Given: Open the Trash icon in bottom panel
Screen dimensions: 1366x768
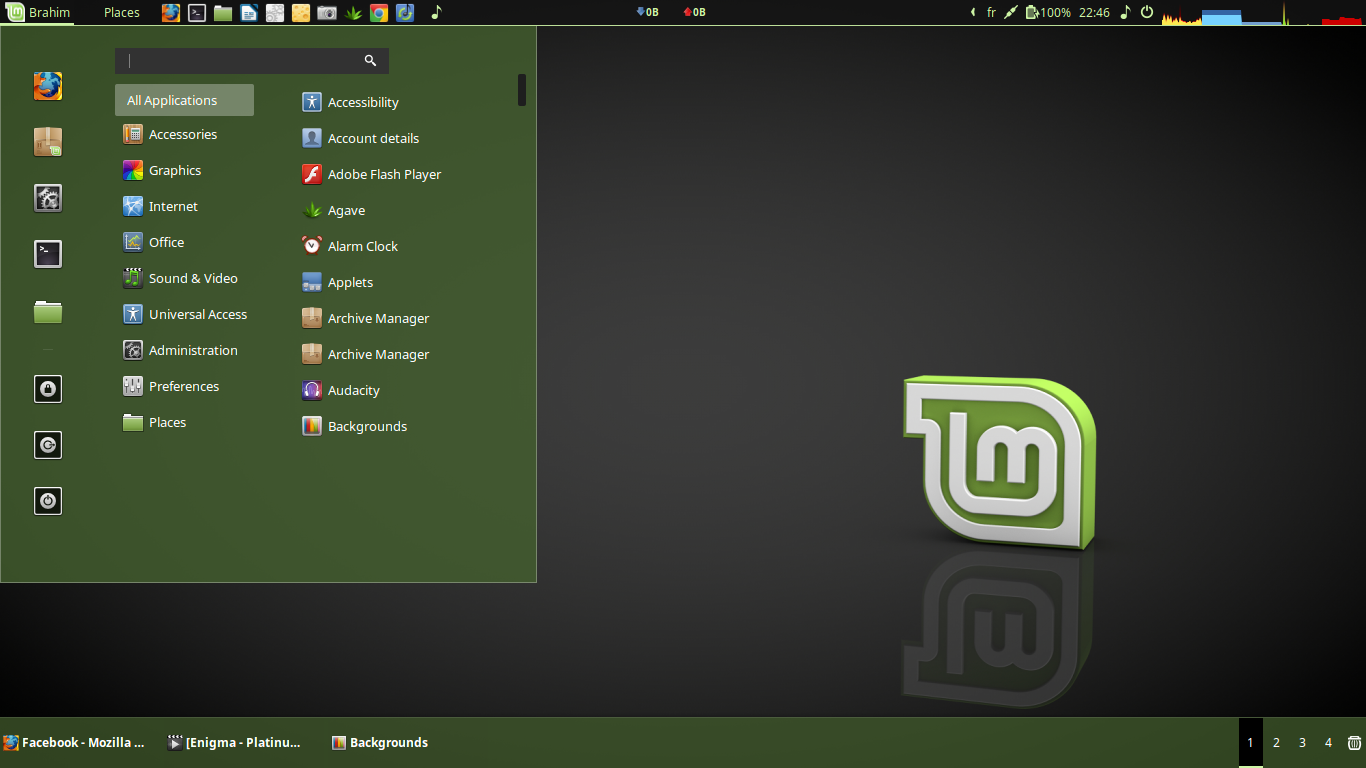Looking at the screenshot, I should pyautogui.click(x=1354, y=743).
